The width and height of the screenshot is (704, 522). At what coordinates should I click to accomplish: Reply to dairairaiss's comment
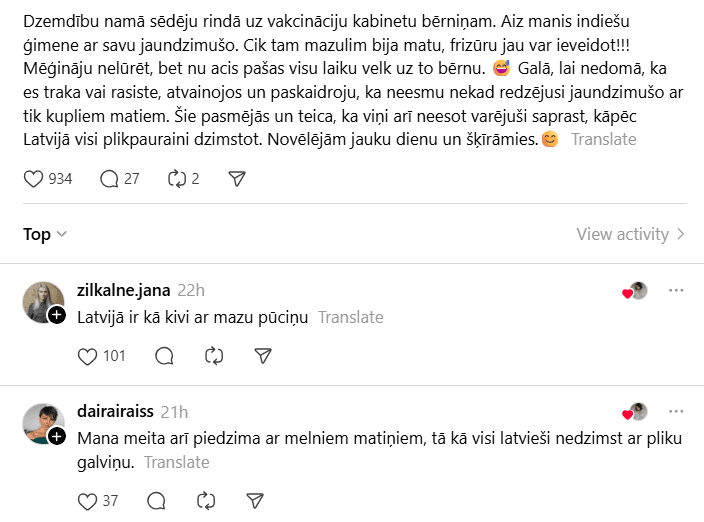(156, 501)
